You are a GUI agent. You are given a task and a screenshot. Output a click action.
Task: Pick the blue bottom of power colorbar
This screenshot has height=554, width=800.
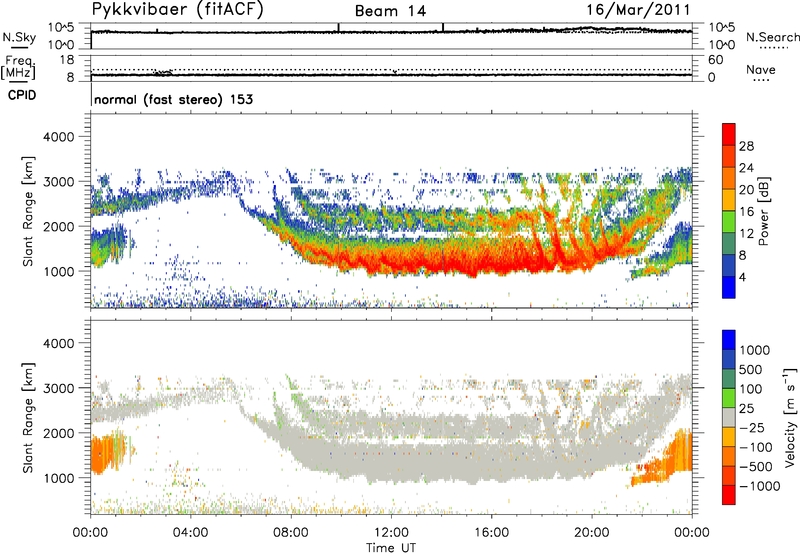(x=729, y=287)
